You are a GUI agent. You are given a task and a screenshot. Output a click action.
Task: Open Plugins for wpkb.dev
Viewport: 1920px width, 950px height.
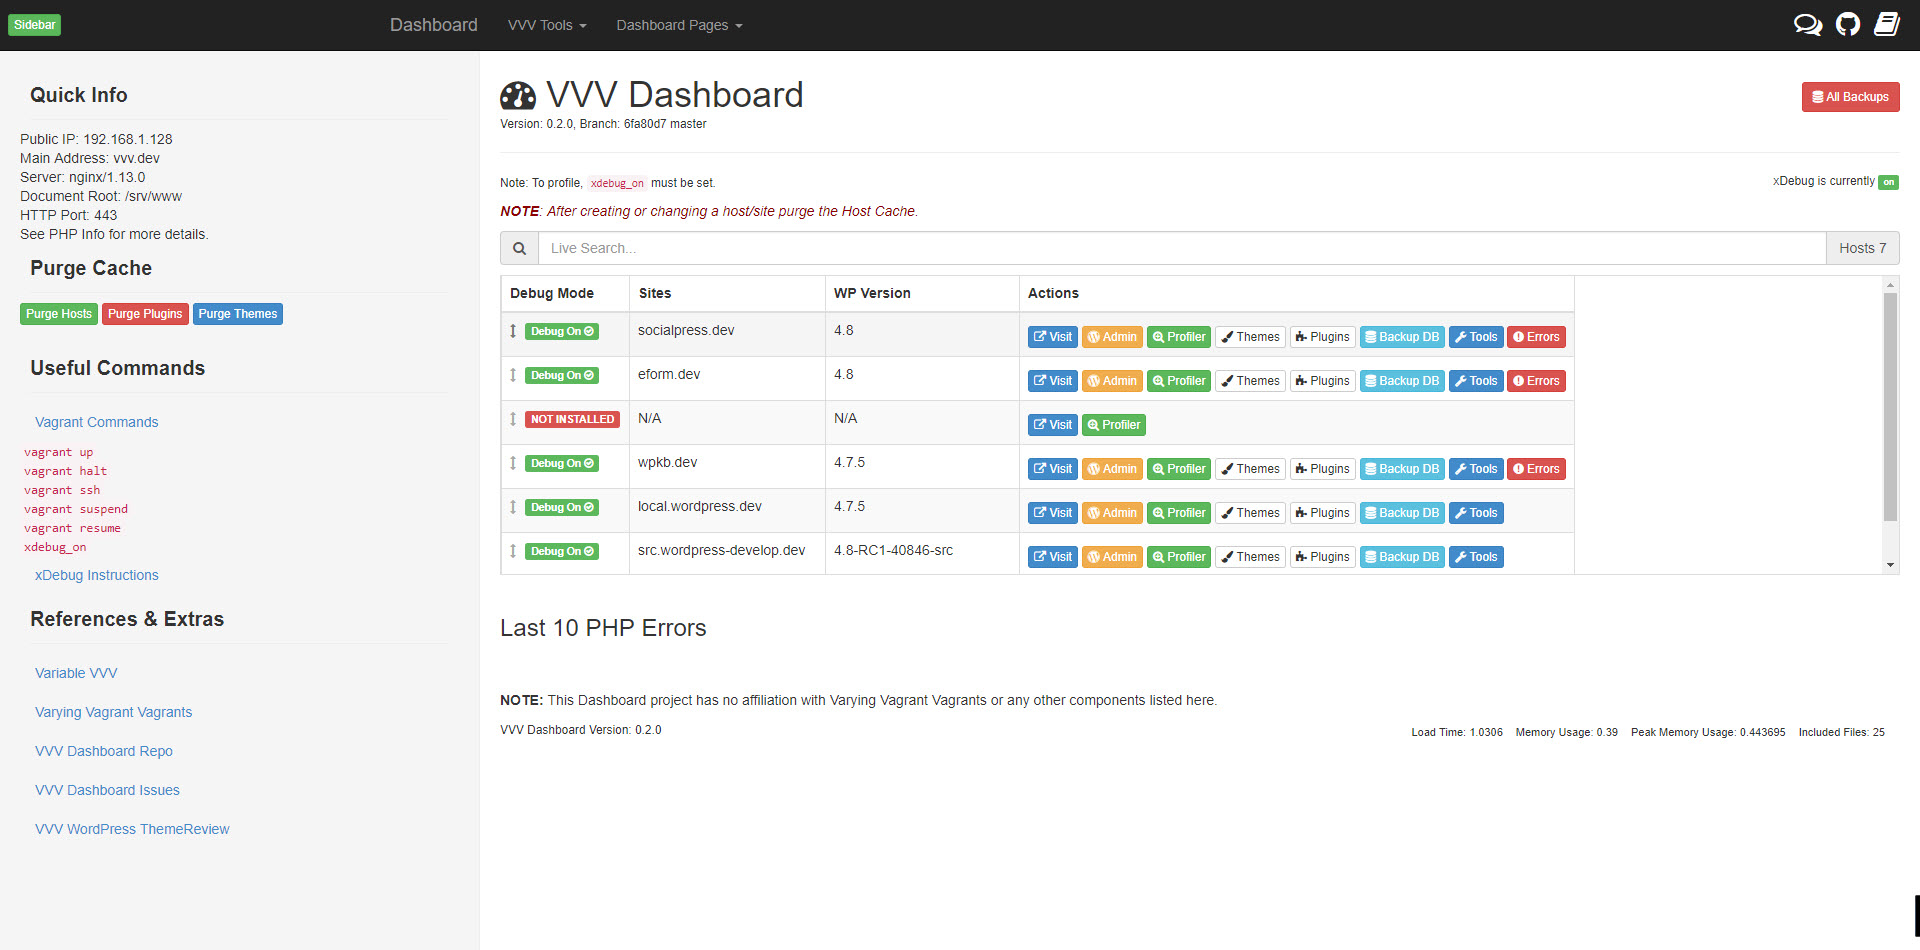click(1322, 469)
